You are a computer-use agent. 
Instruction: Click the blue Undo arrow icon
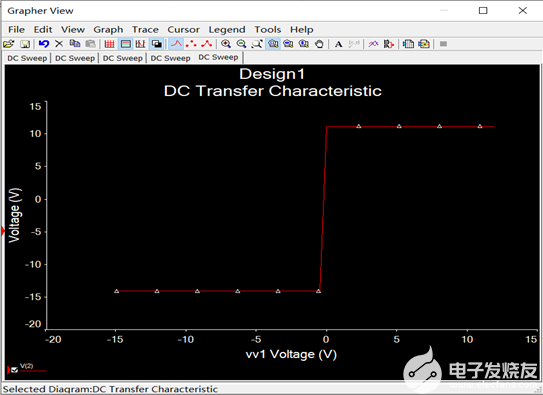(x=44, y=44)
